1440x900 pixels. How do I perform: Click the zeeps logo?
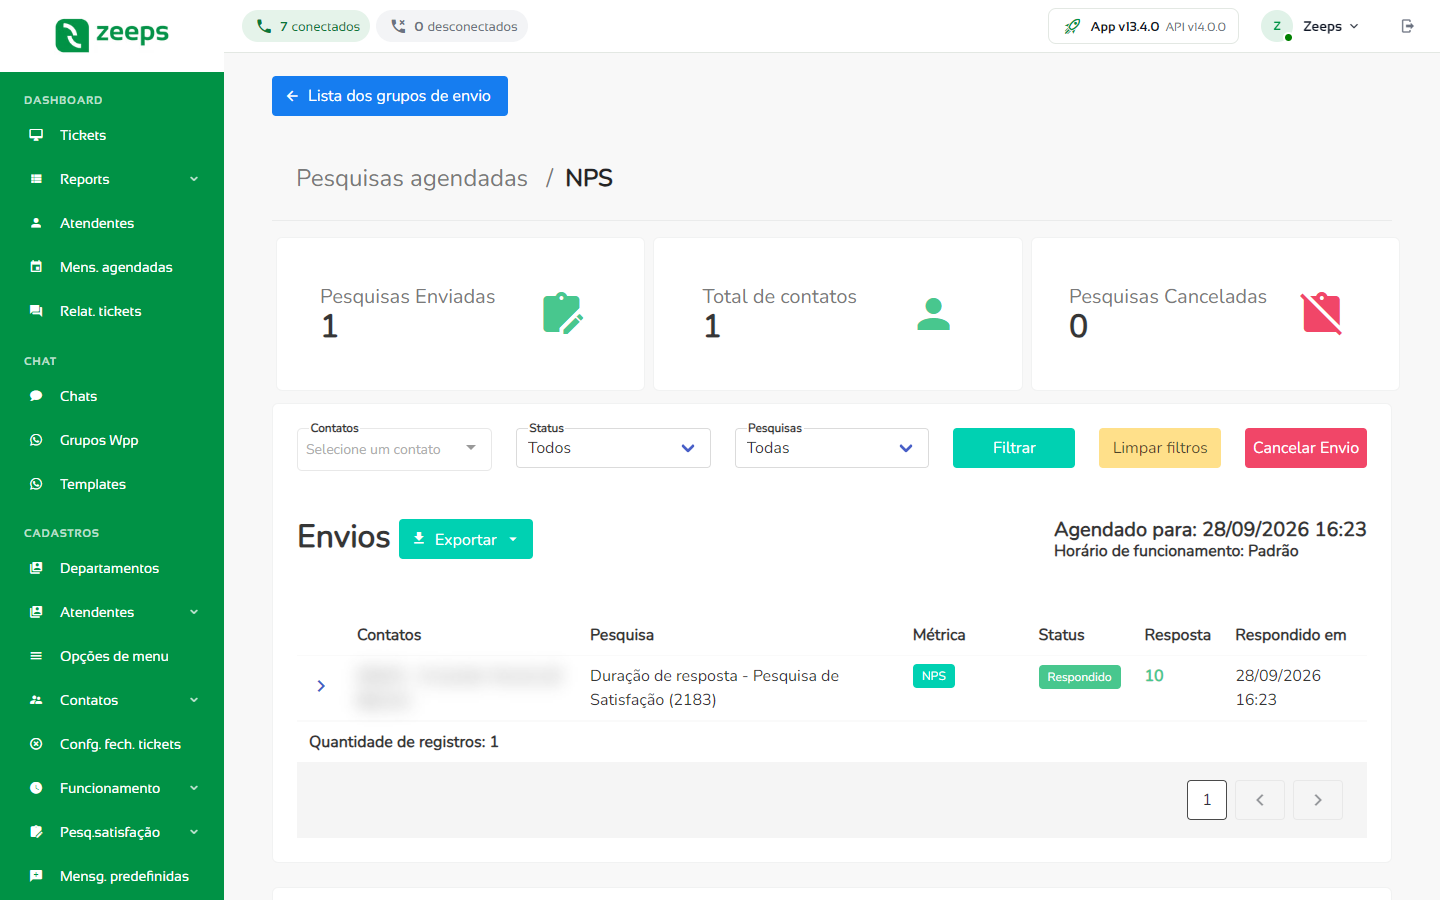pos(112,35)
